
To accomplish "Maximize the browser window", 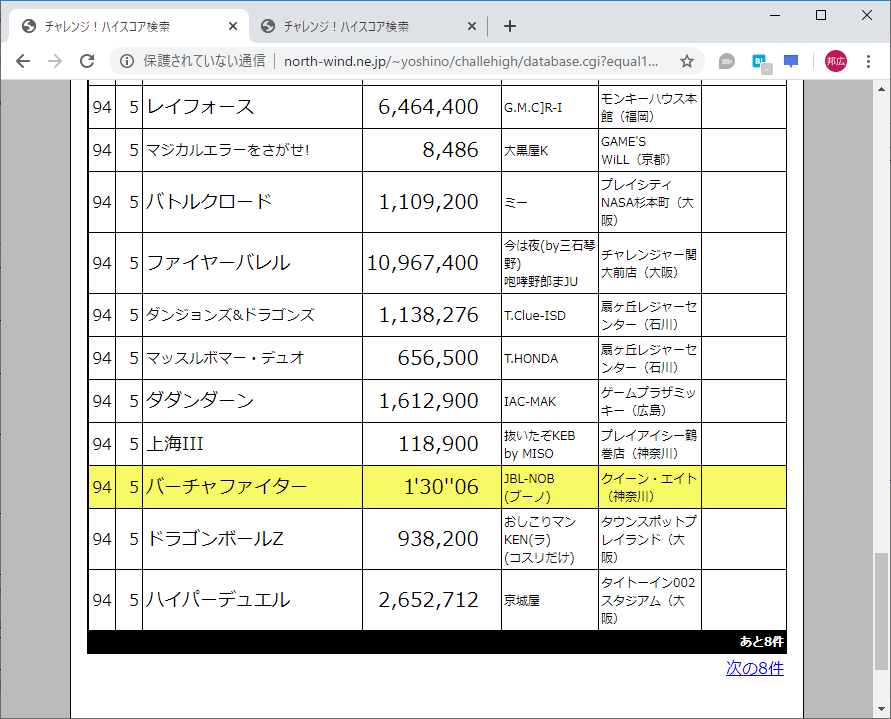I will [821, 15].
